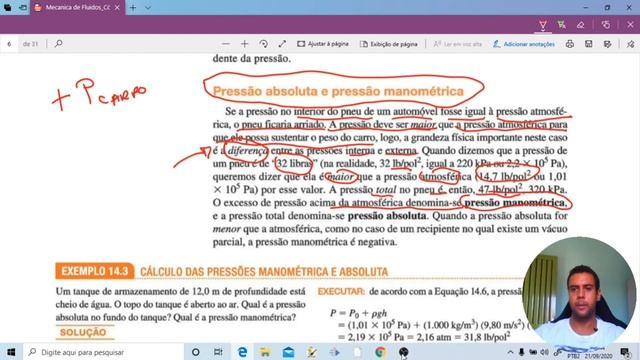Click the equation 'P = P0 + ρgh'

tap(358, 313)
